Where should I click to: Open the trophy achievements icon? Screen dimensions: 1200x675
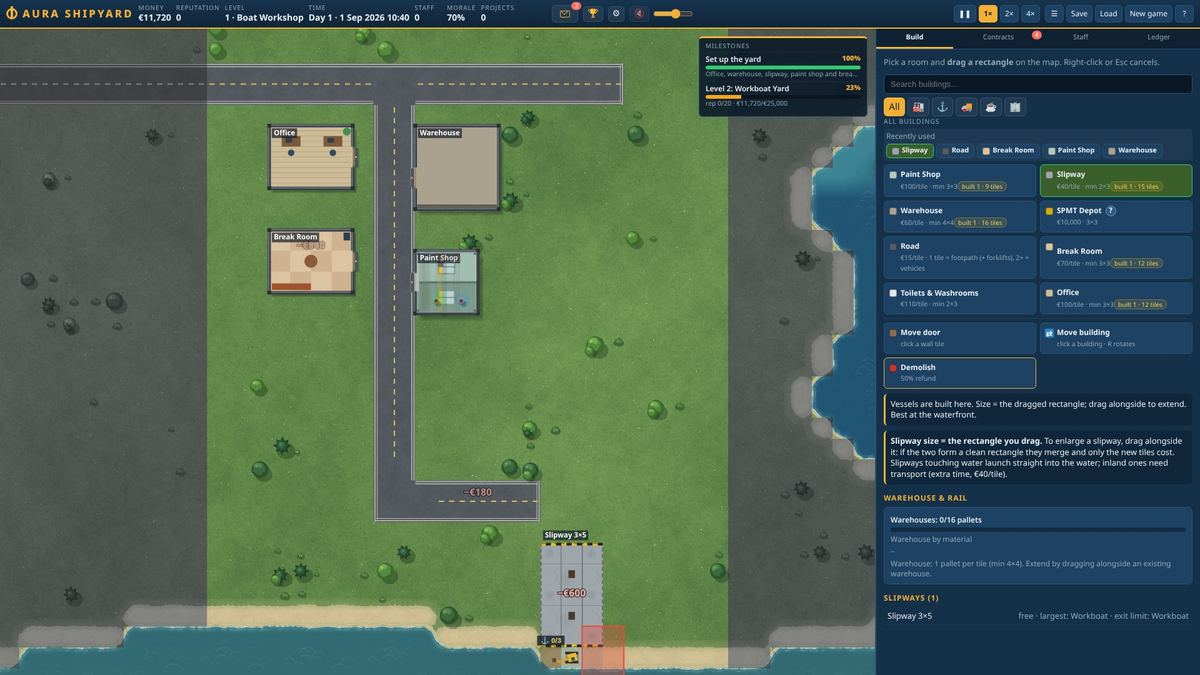pyautogui.click(x=593, y=14)
